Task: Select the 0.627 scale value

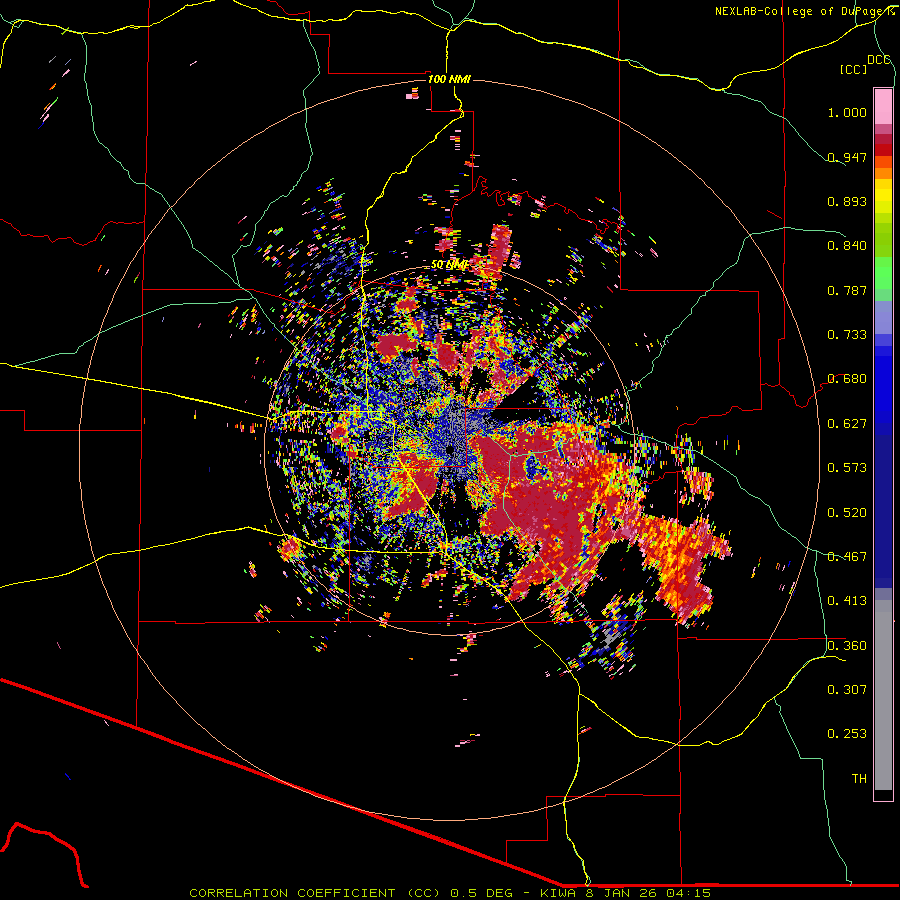Action: click(x=847, y=424)
